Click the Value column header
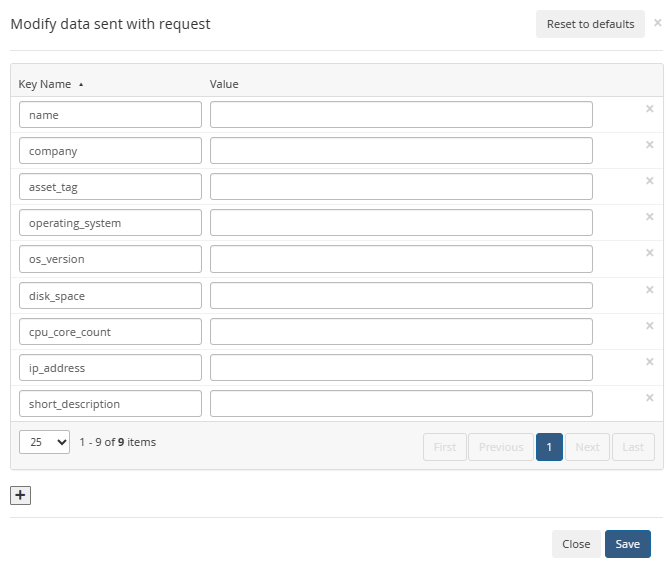 click(x=224, y=84)
